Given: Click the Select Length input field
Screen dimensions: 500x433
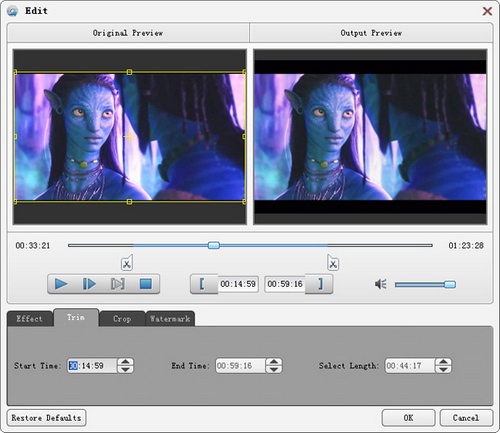Looking at the screenshot, I should [x=410, y=366].
